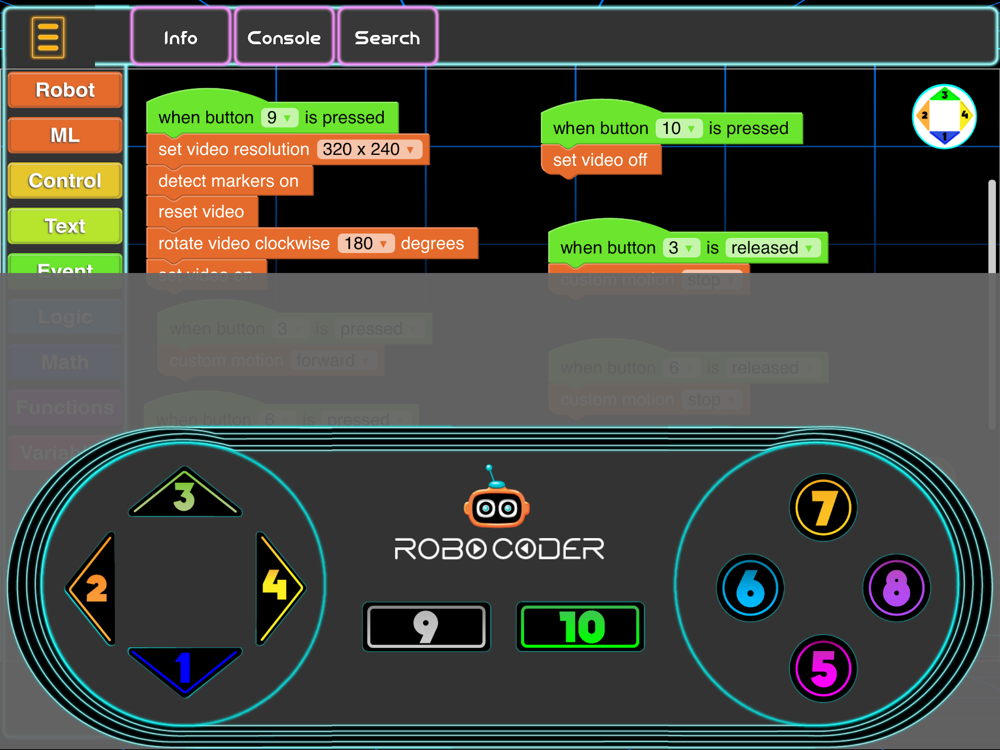Click the mini gamepad diamond icon

pyautogui.click(x=945, y=117)
